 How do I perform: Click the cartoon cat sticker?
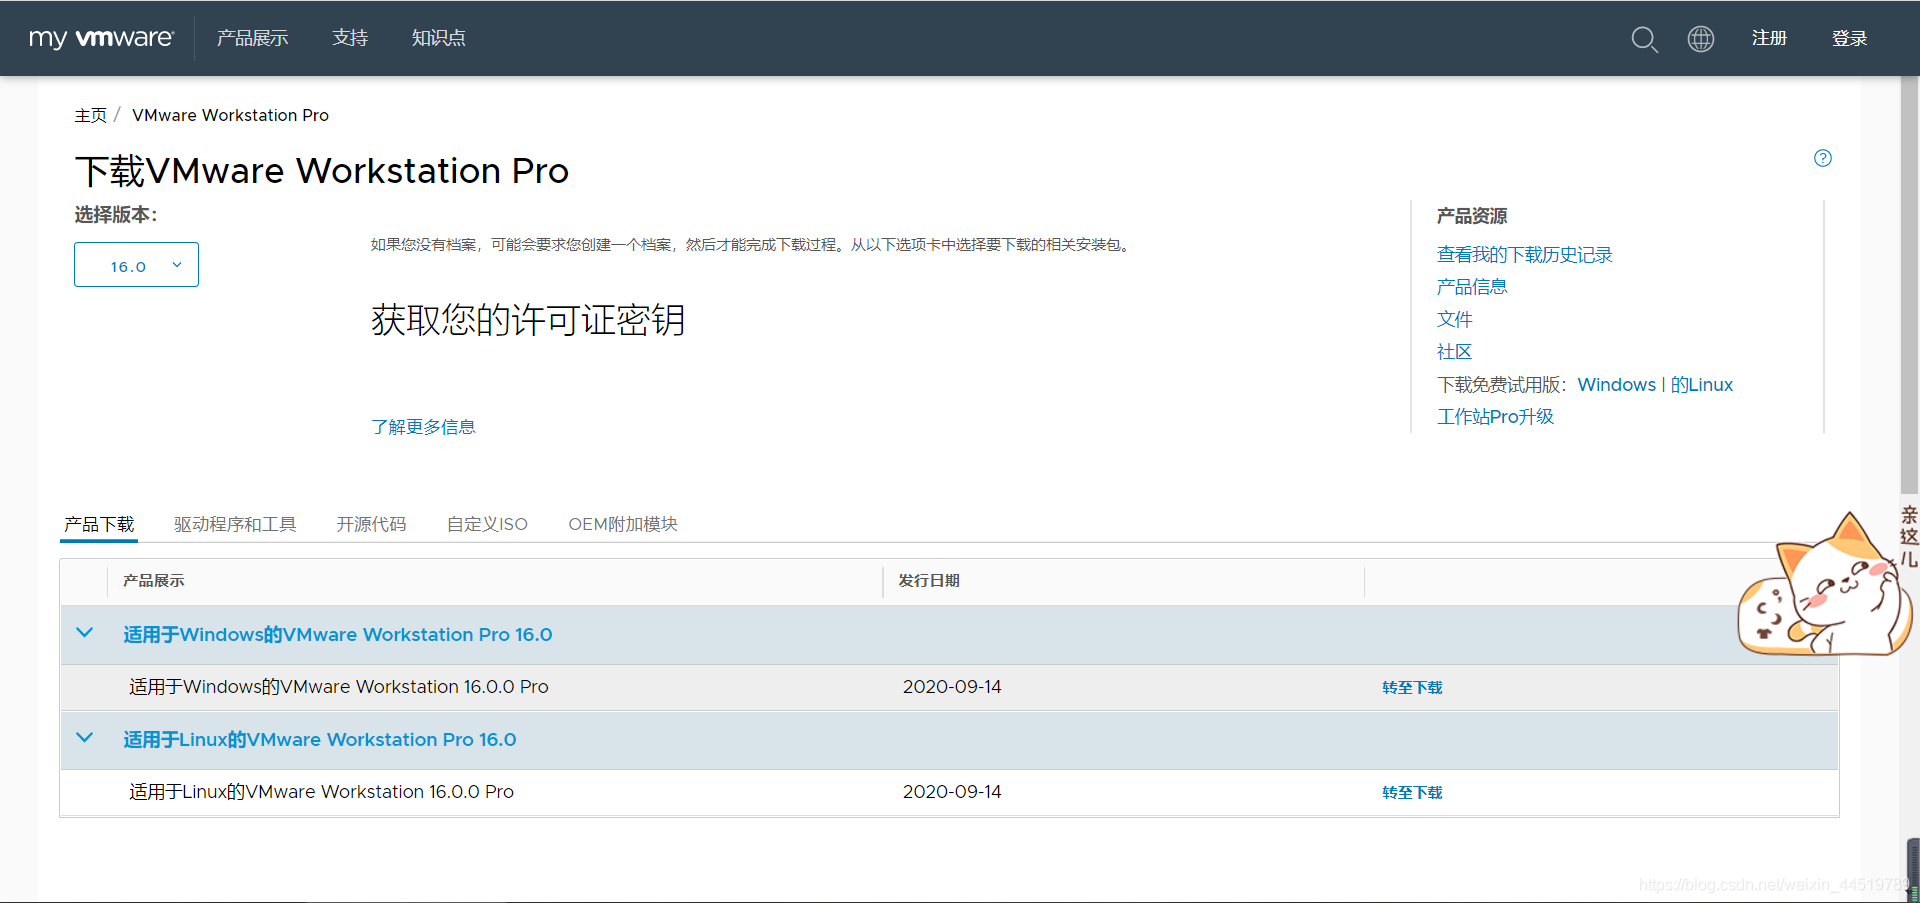click(x=1825, y=585)
